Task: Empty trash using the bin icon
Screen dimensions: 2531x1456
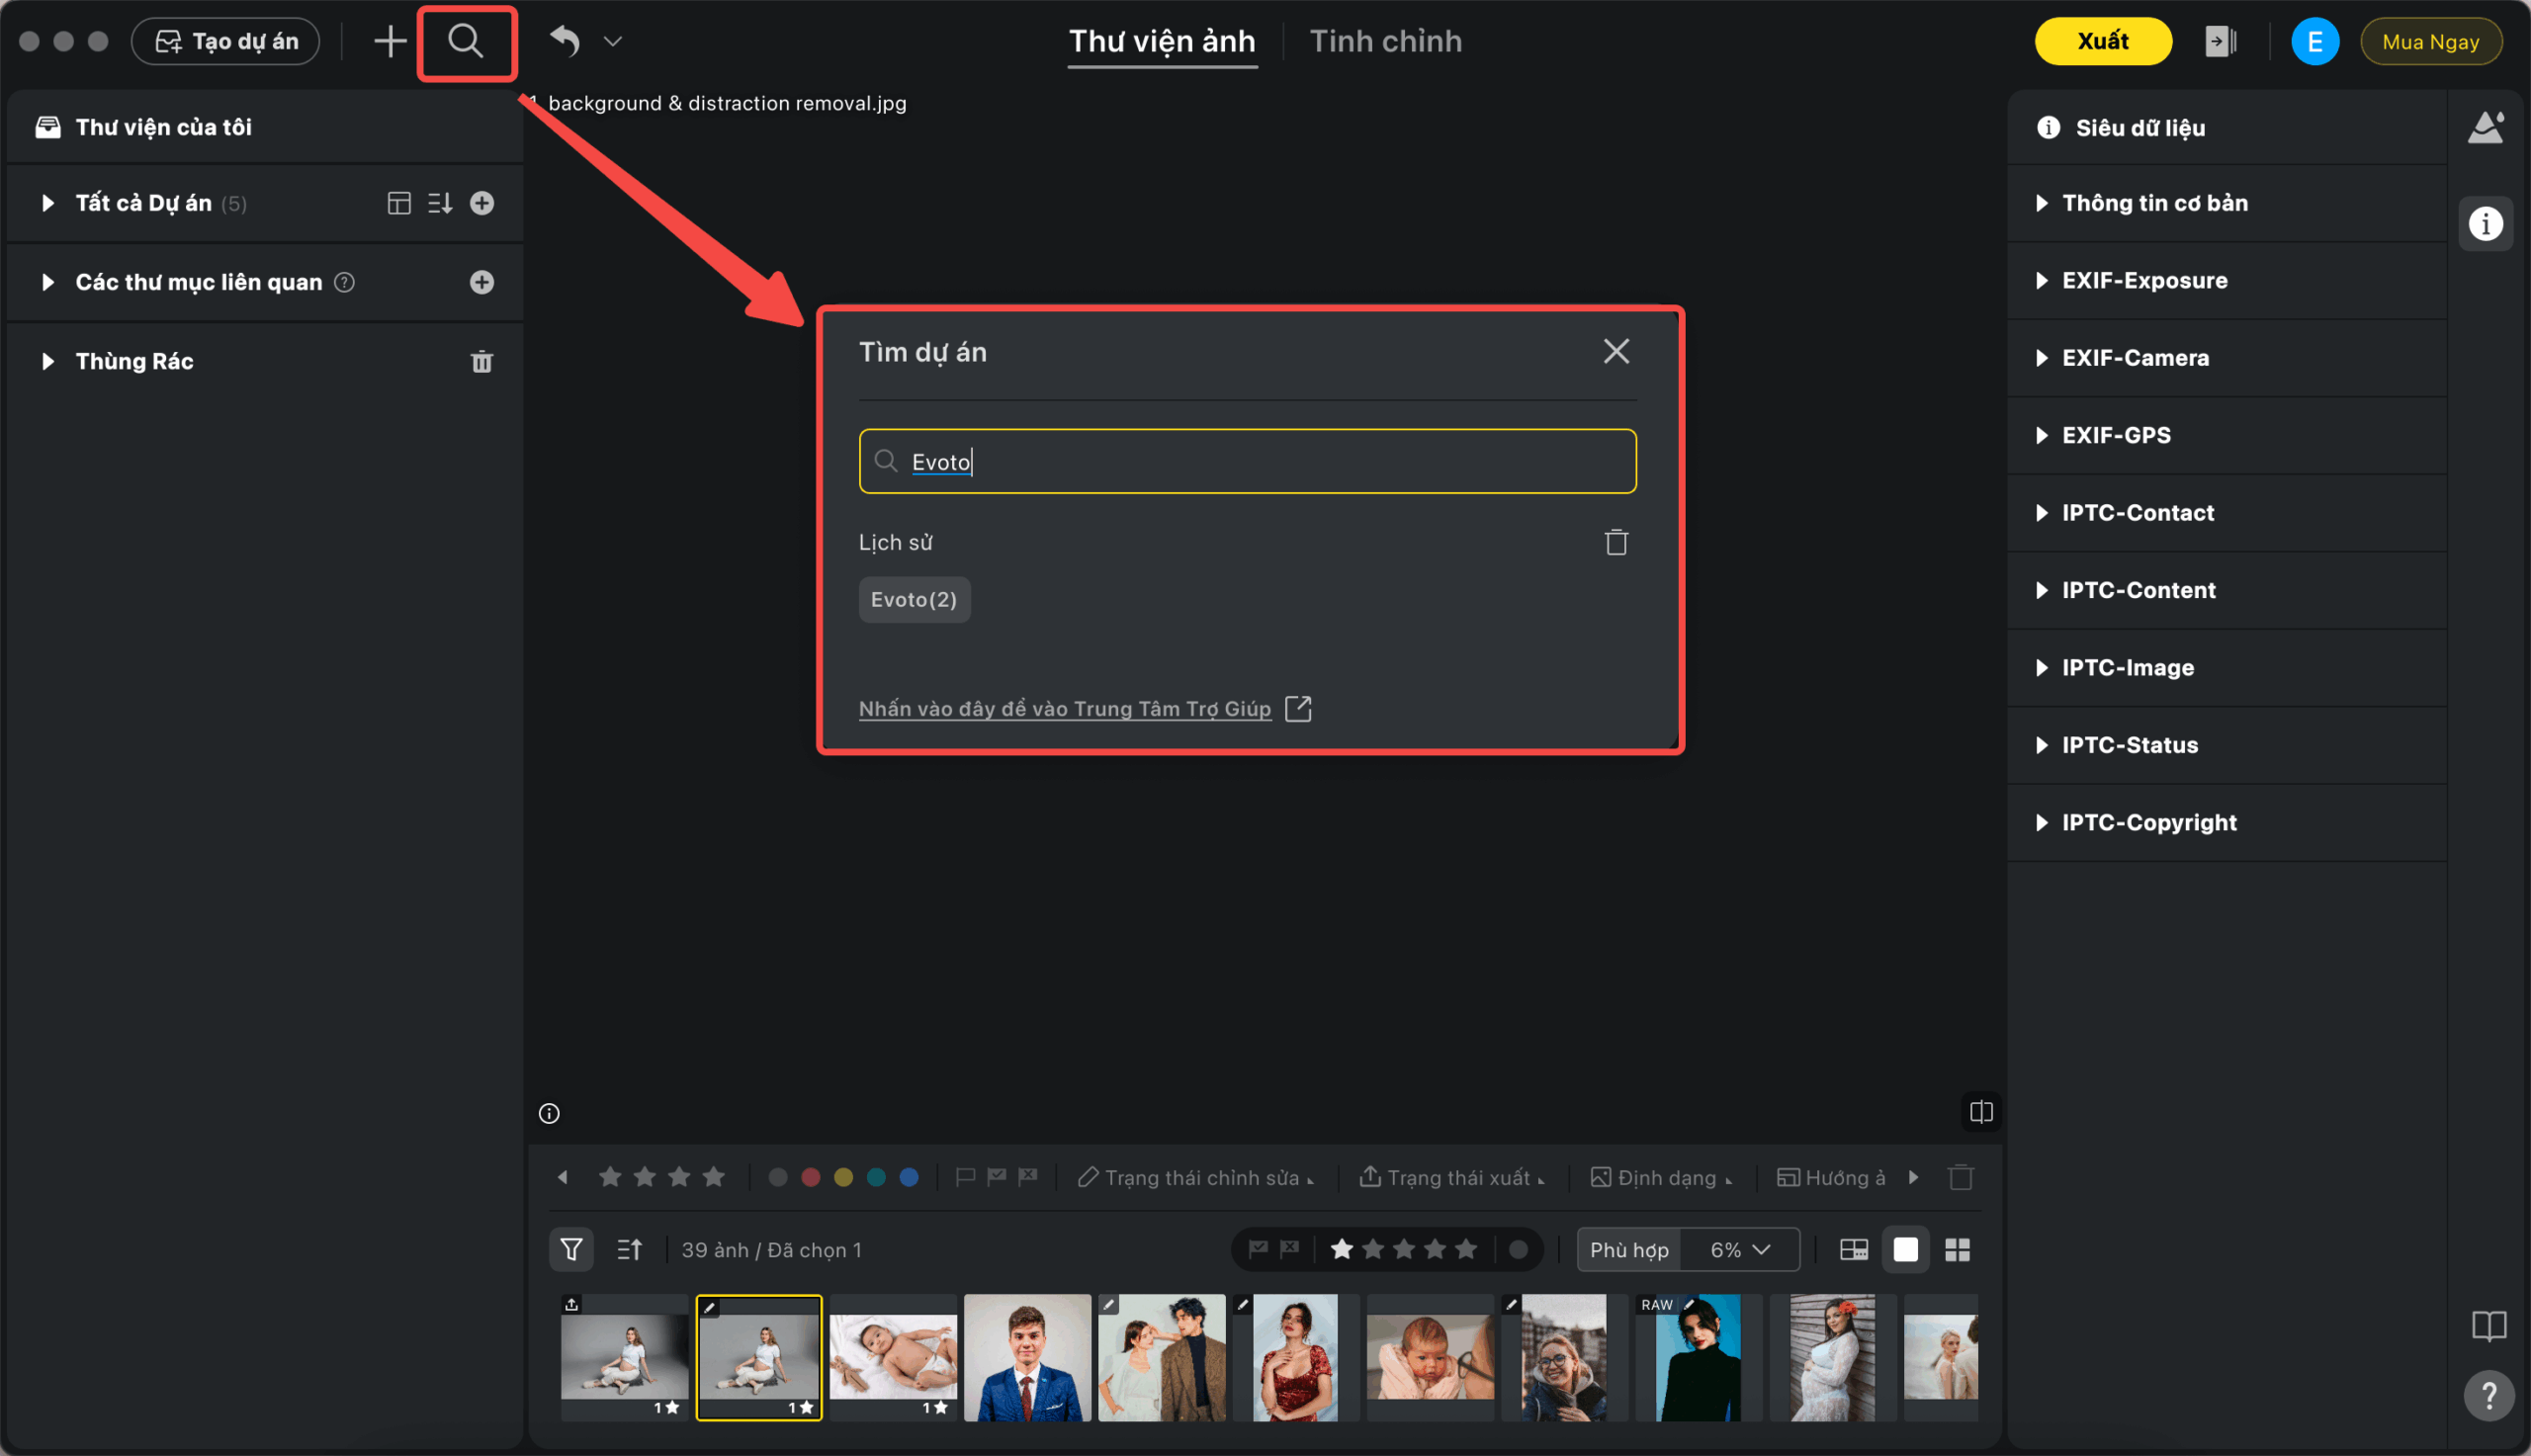Action: (482, 361)
